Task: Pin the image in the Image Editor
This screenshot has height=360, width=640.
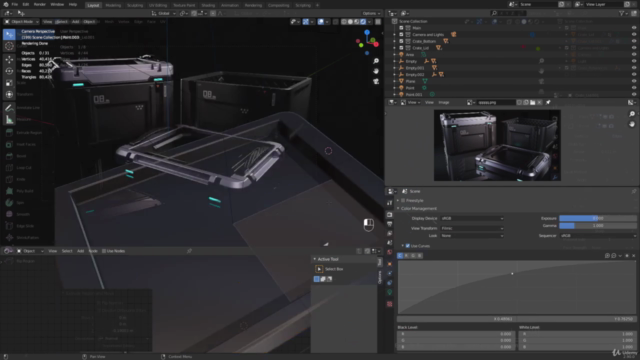Action: pyautogui.click(x=548, y=102)
